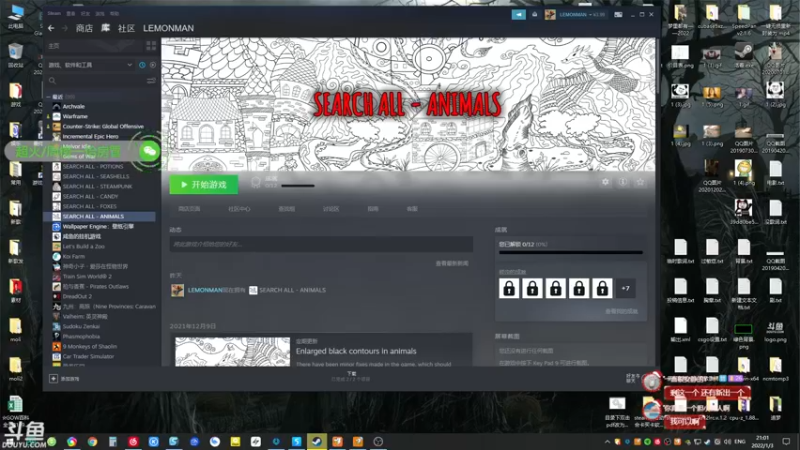Click the LEMONMAN avatar in activity feed
The width and height of the screenshot is (800, 450).
178,290
